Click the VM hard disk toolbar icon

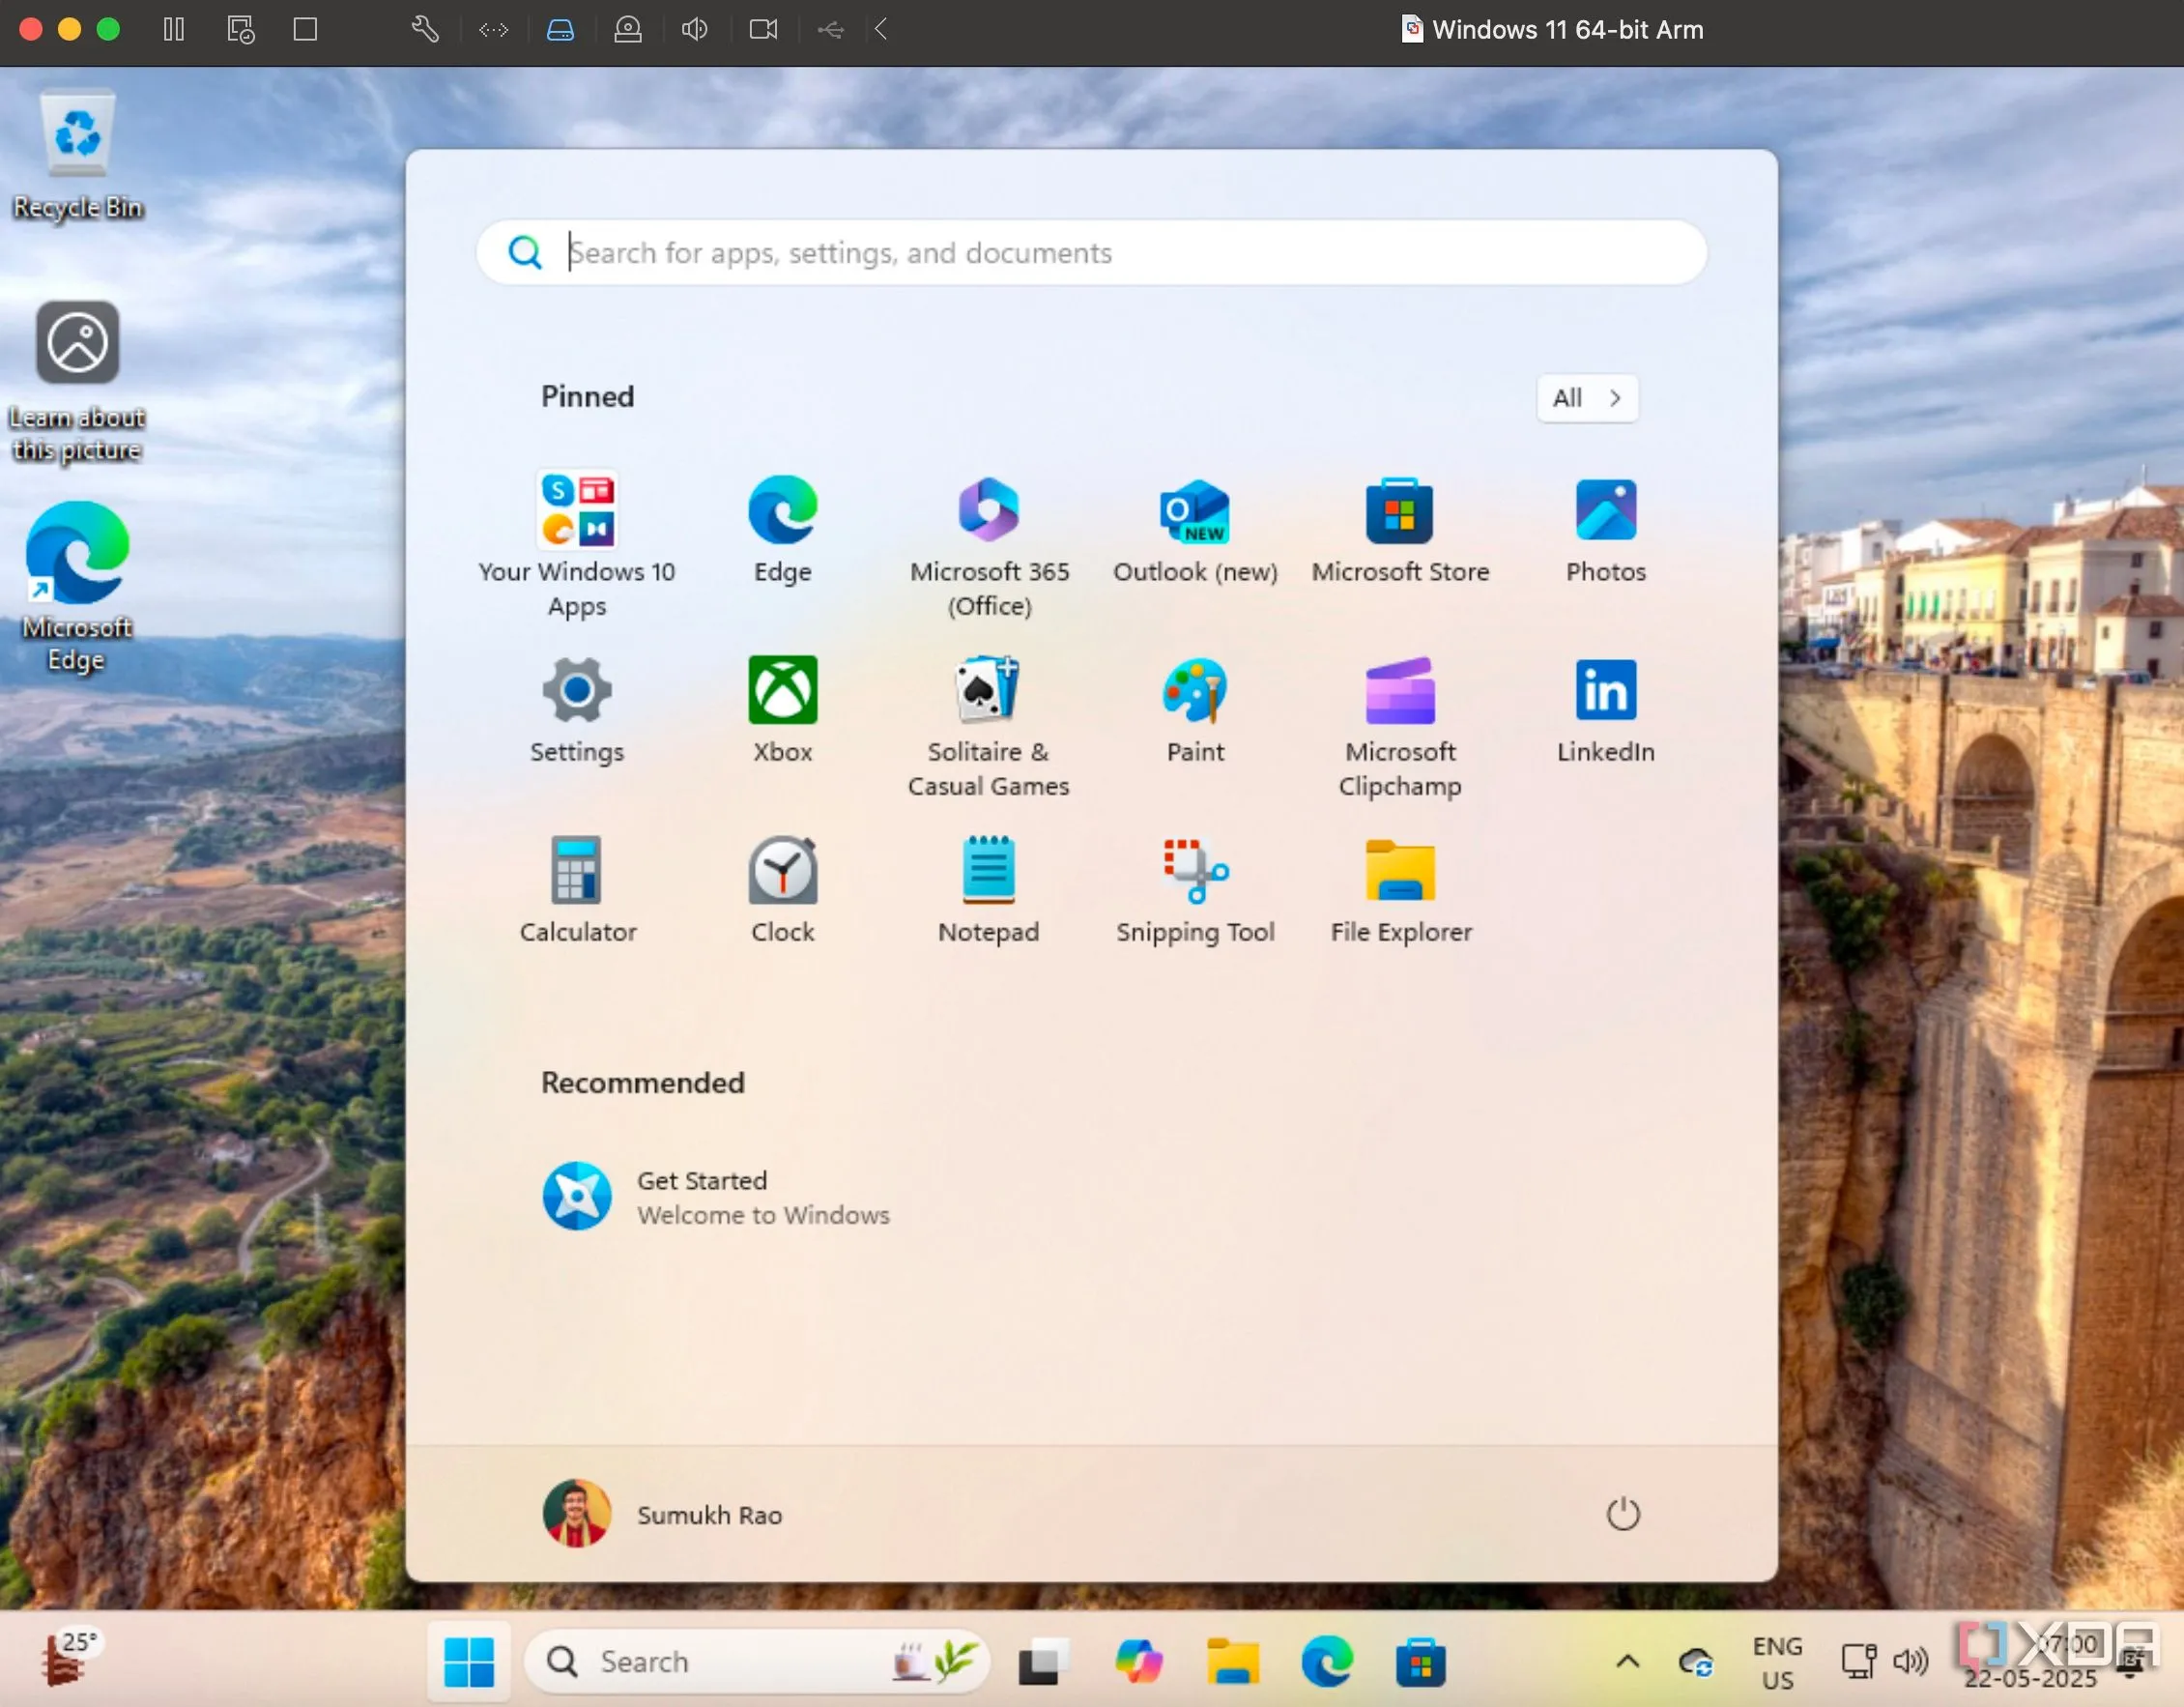[x=560, y=29]
